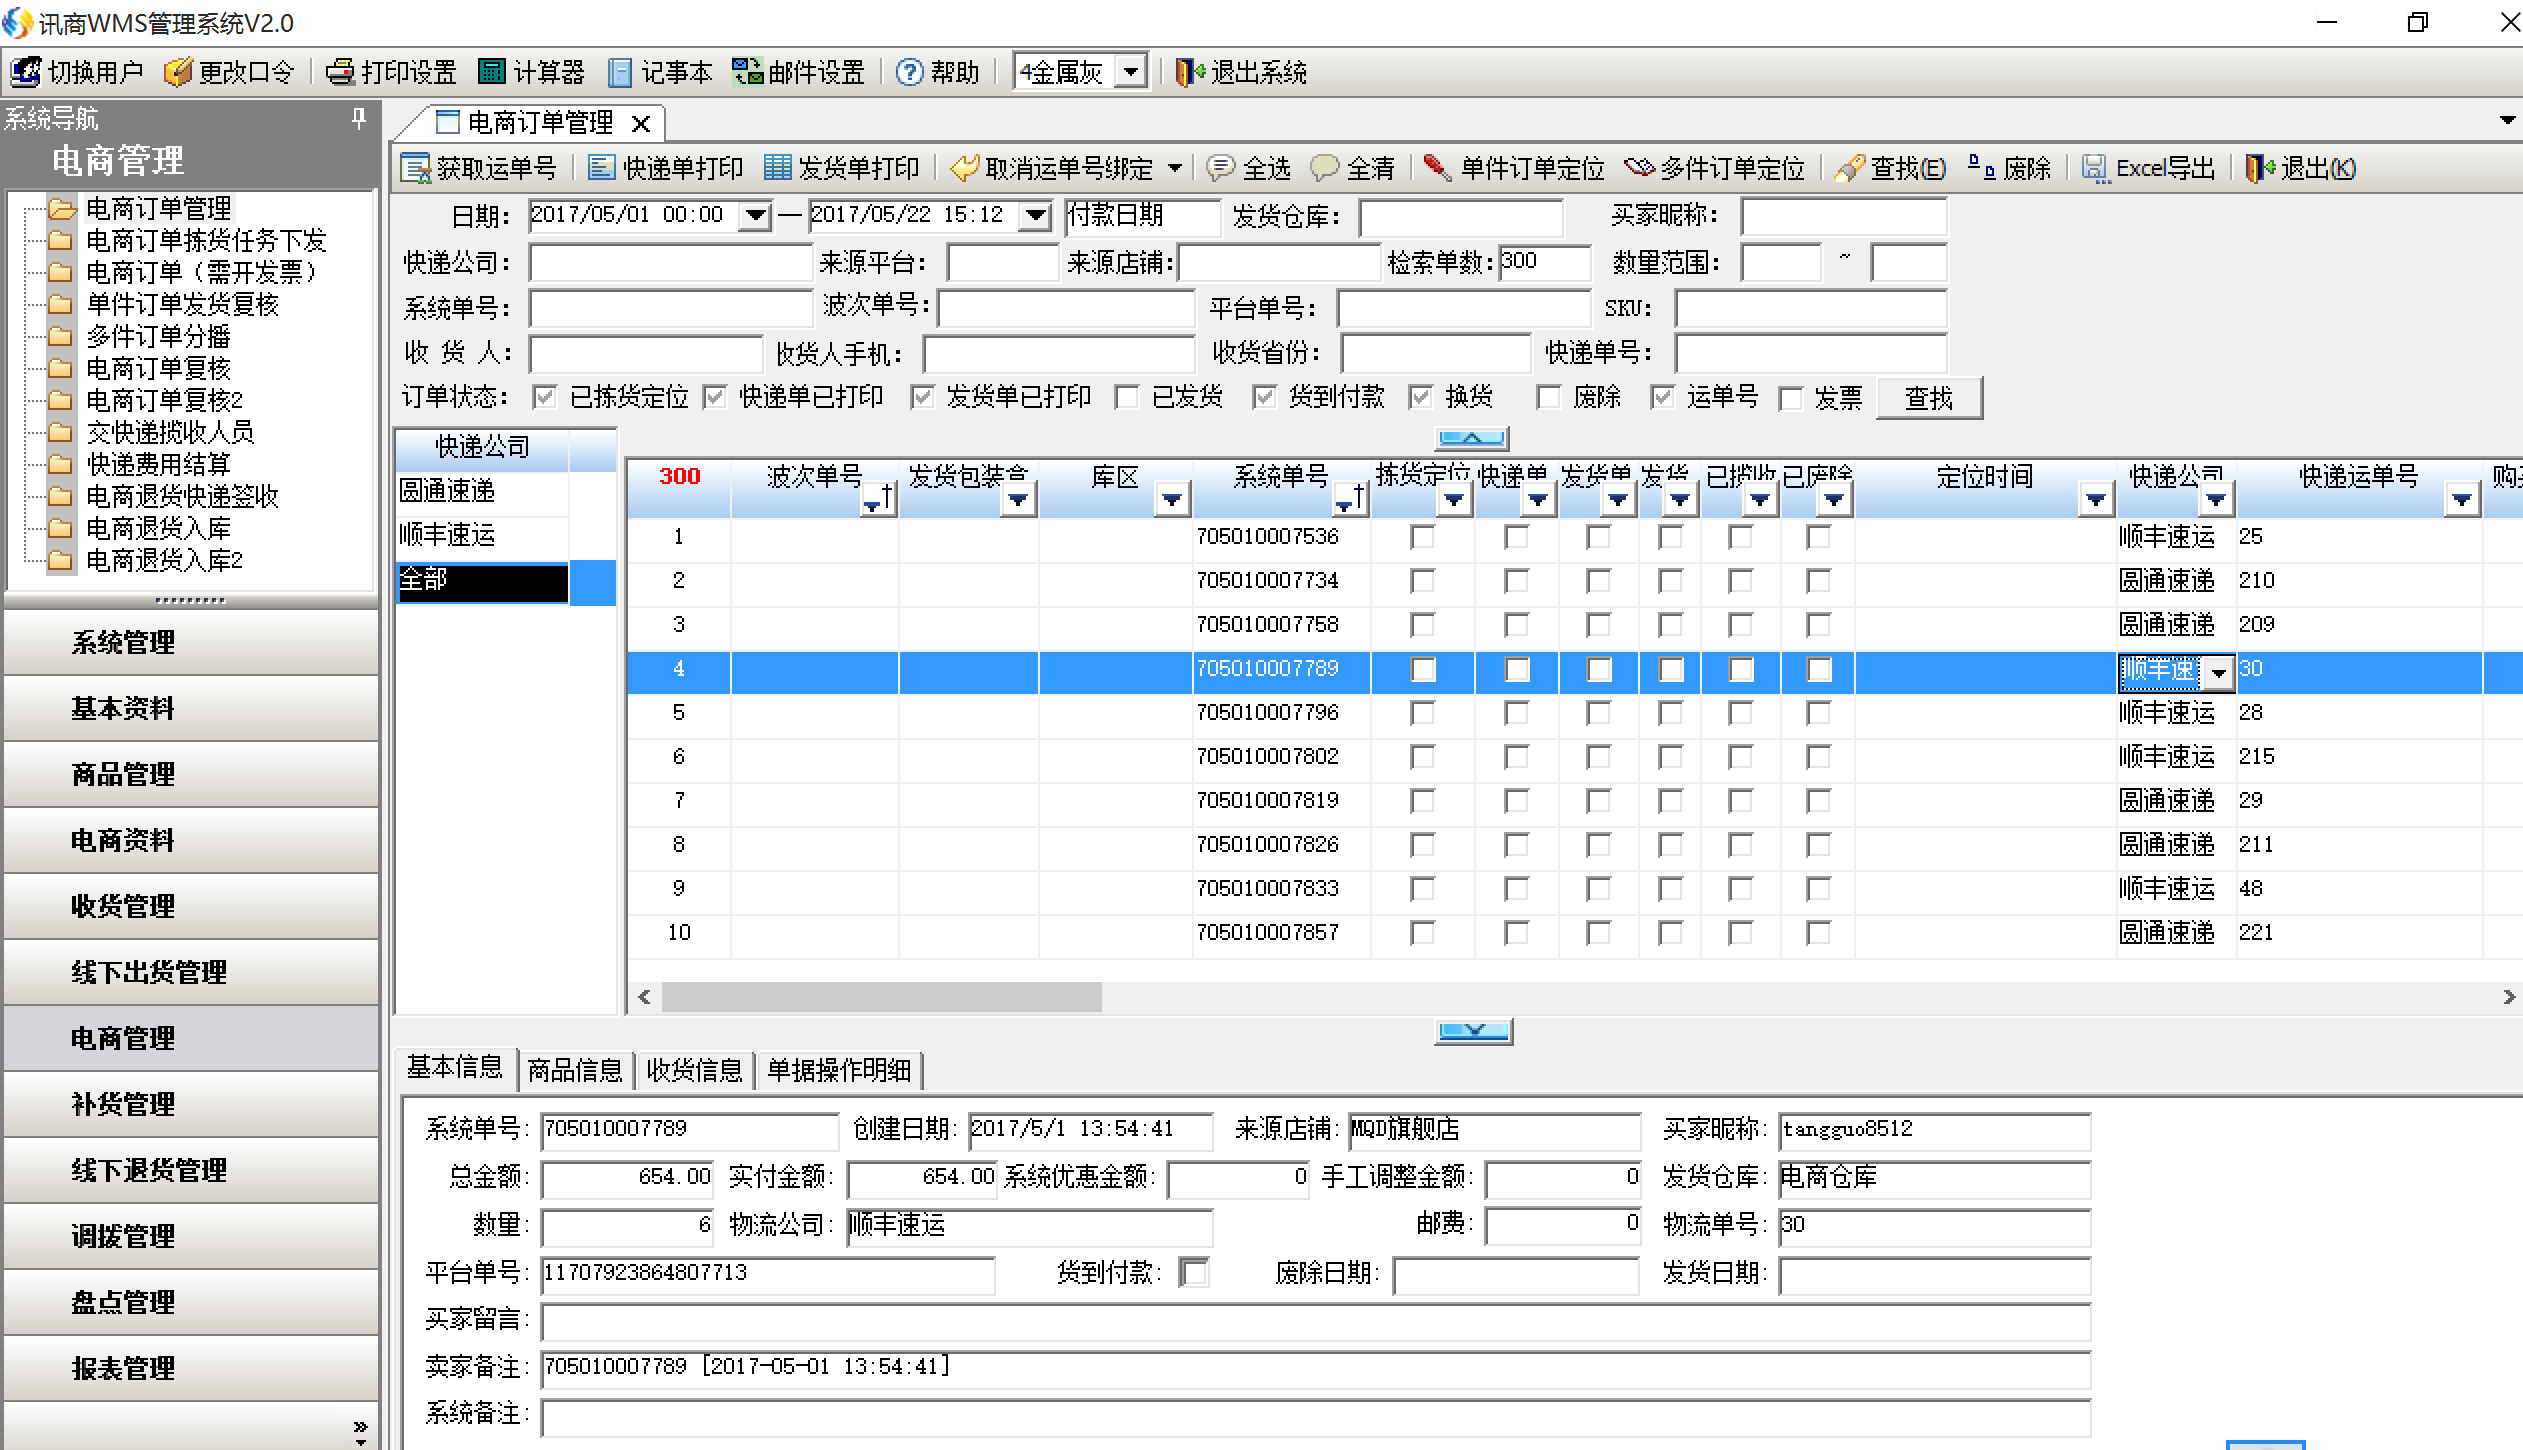This screenshot has width=2523, height=1450.
Task: Click the 获取运单号 toolbar icon
Action: [x=480, y=167]
